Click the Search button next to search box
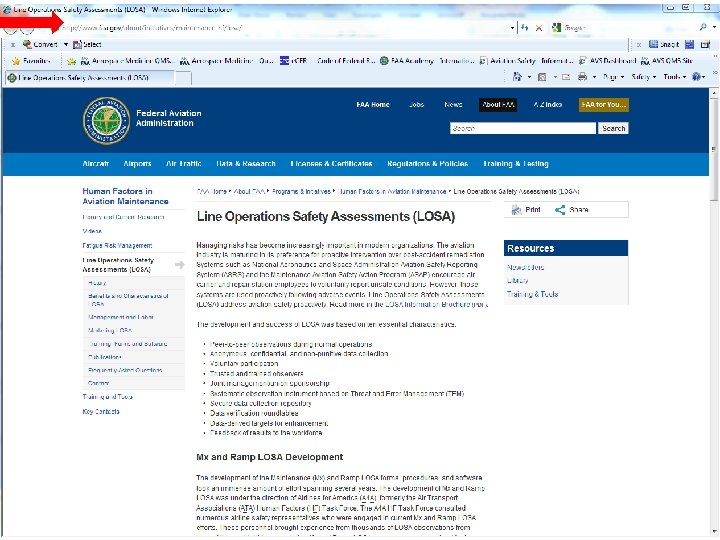Screen dimensions: 720x540 tap(613, 129)
